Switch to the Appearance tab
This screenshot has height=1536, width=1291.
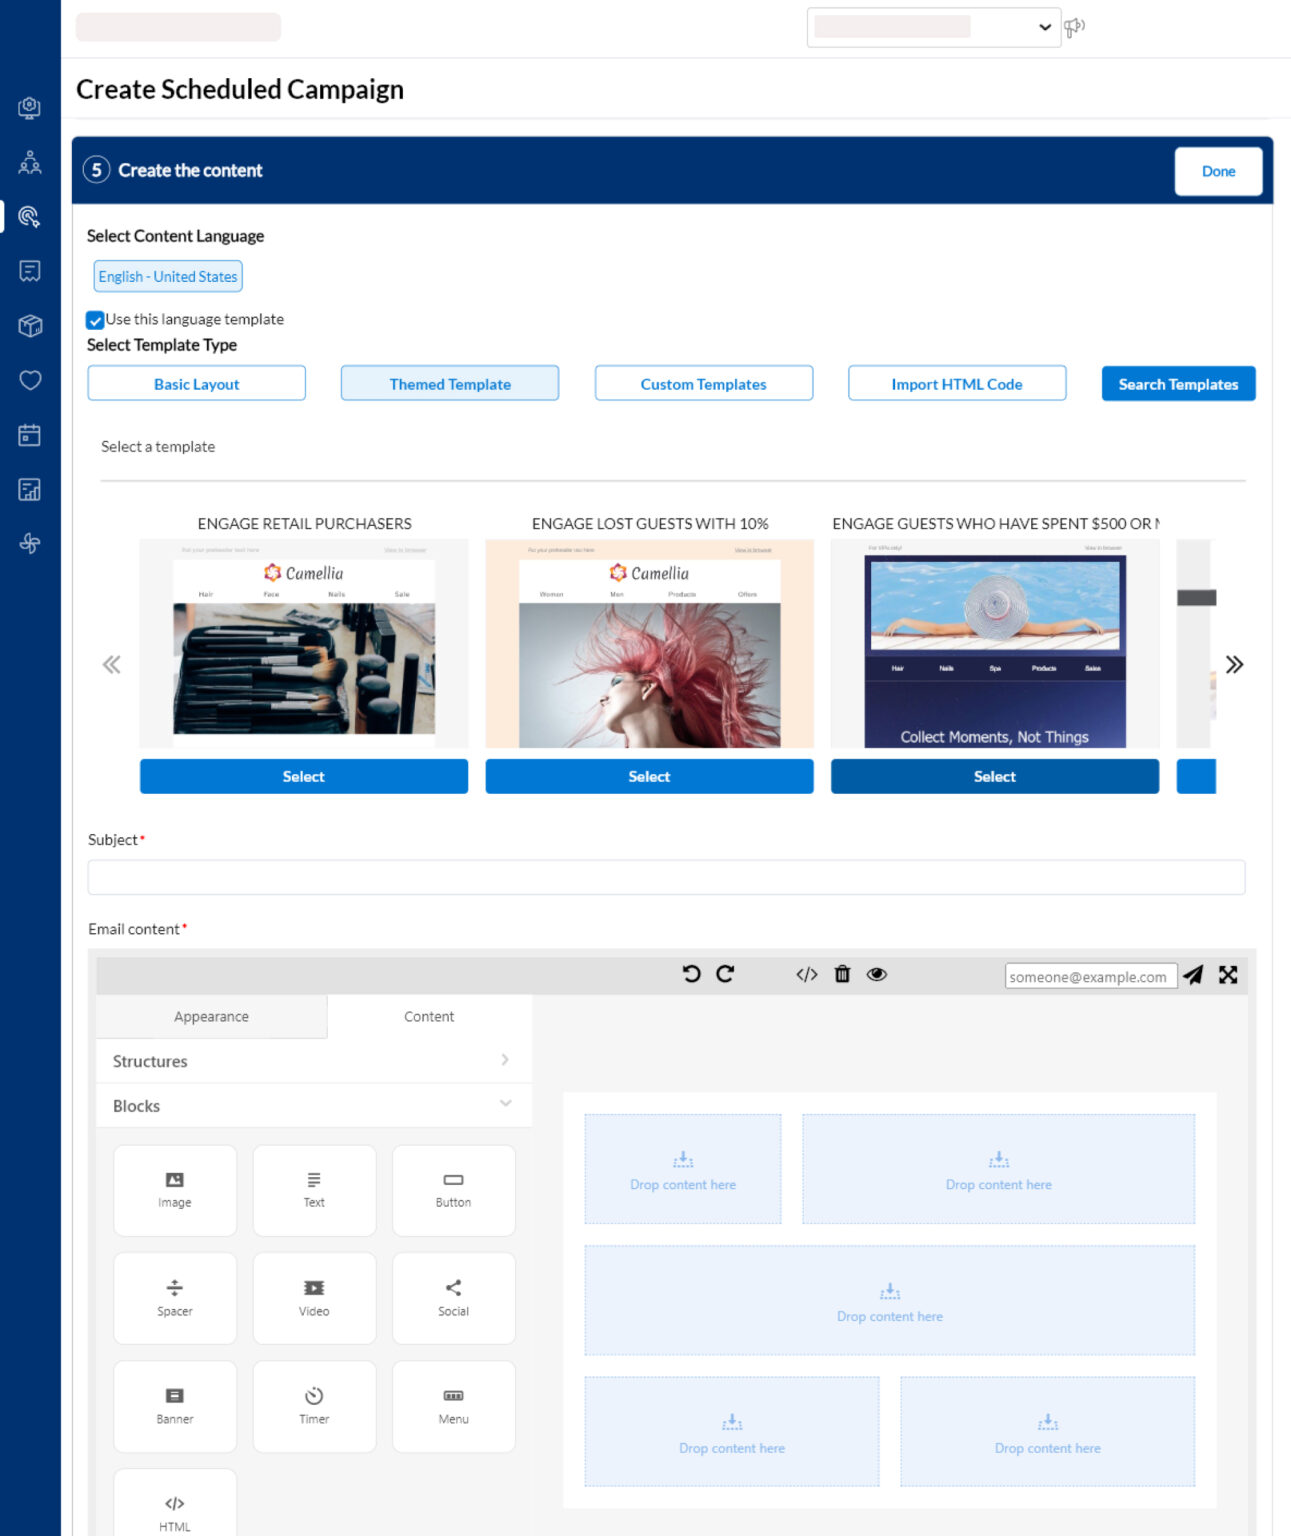211,1016
